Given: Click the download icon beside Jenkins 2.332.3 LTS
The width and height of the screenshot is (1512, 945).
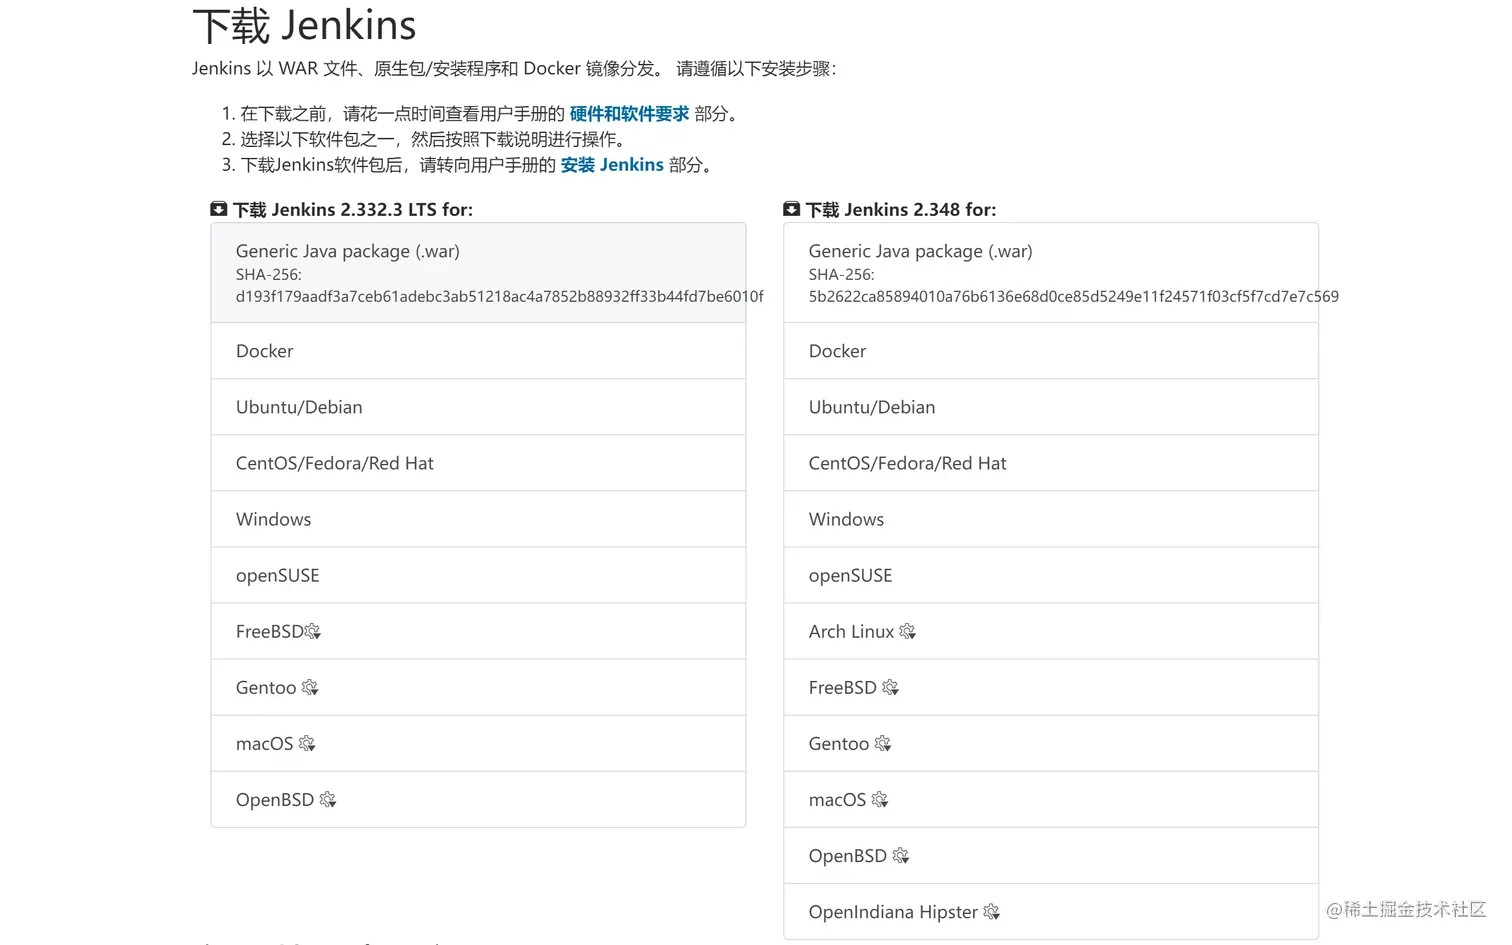Looking at the screenshot, I should tap(219, 209).
